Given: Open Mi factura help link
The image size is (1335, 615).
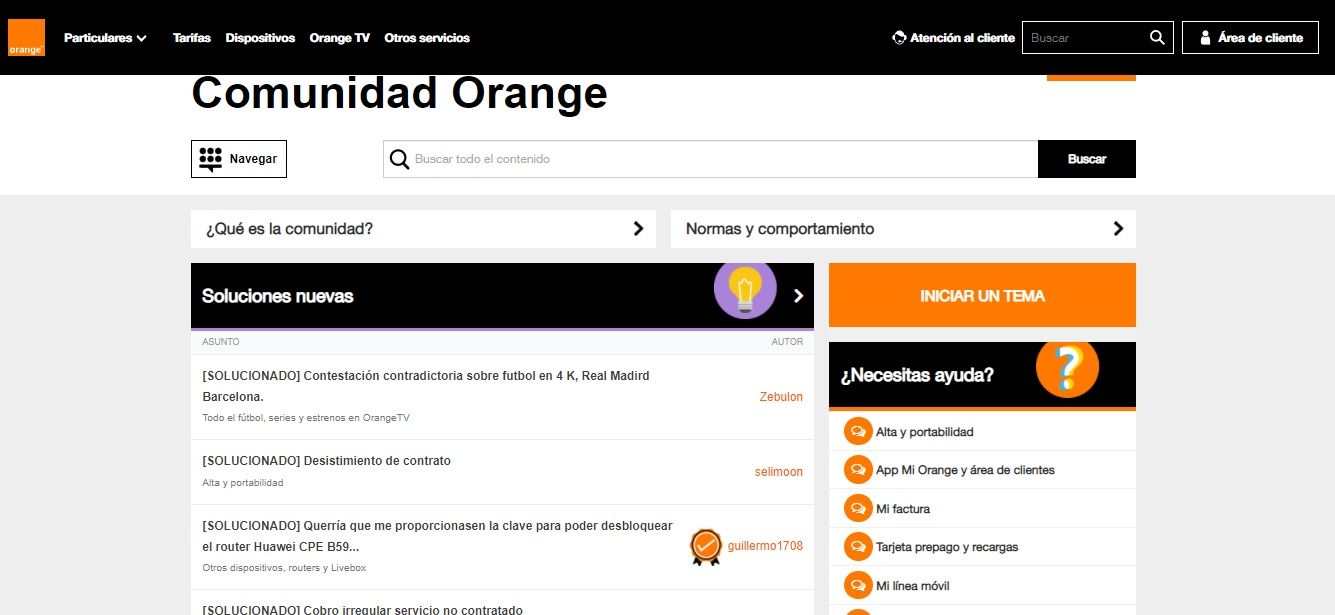Looking at the screenshot, I should click(903, 509).
